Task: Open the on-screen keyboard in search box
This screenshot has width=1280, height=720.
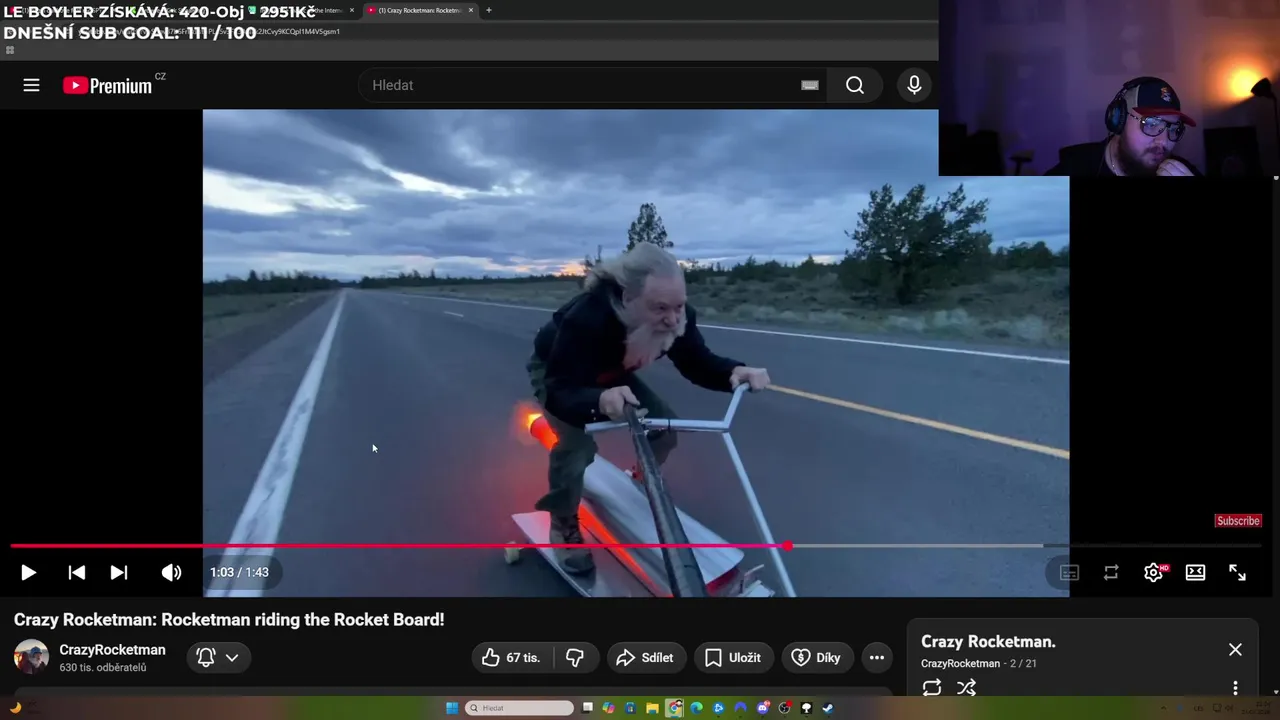Action: tap(810, 85)
